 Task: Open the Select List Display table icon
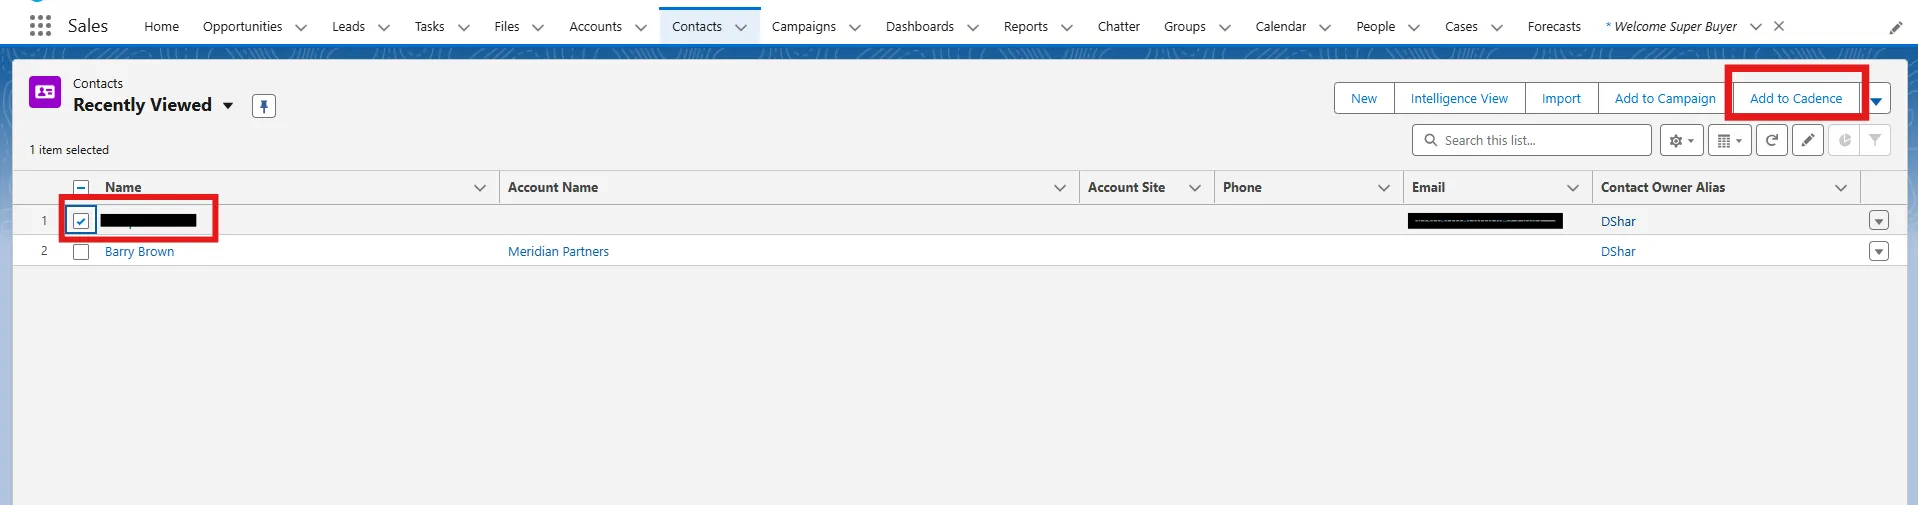click(x=1729, y=141)
